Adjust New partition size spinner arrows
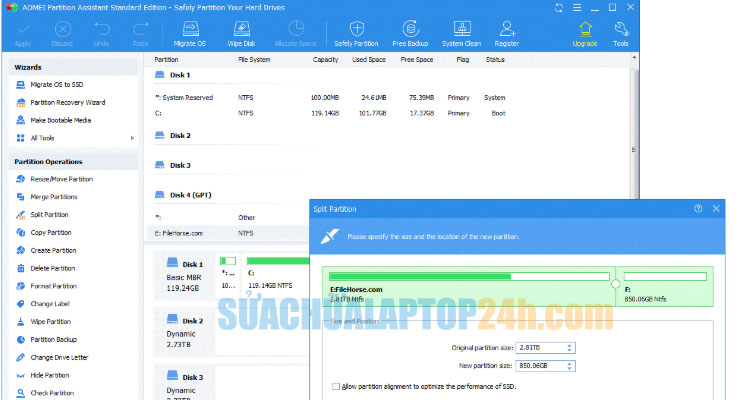Viewport: 750px width, 400px height. [570, 366]
